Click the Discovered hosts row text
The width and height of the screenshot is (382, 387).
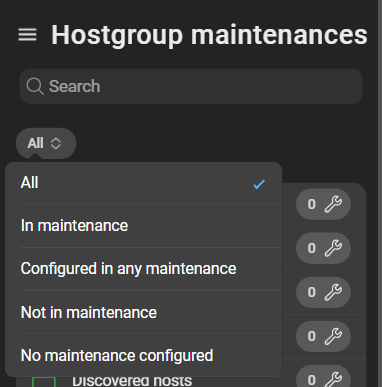(132, 382)
